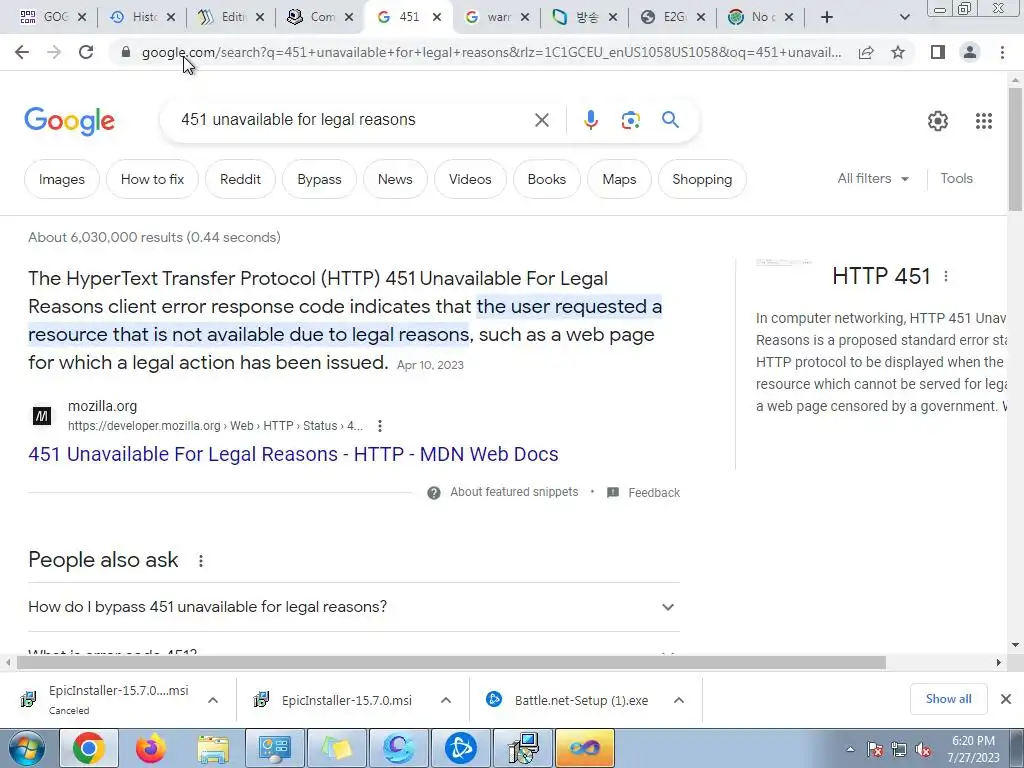Start voice search with microphone icon
1024x768 pixels.
pos(590,120)
